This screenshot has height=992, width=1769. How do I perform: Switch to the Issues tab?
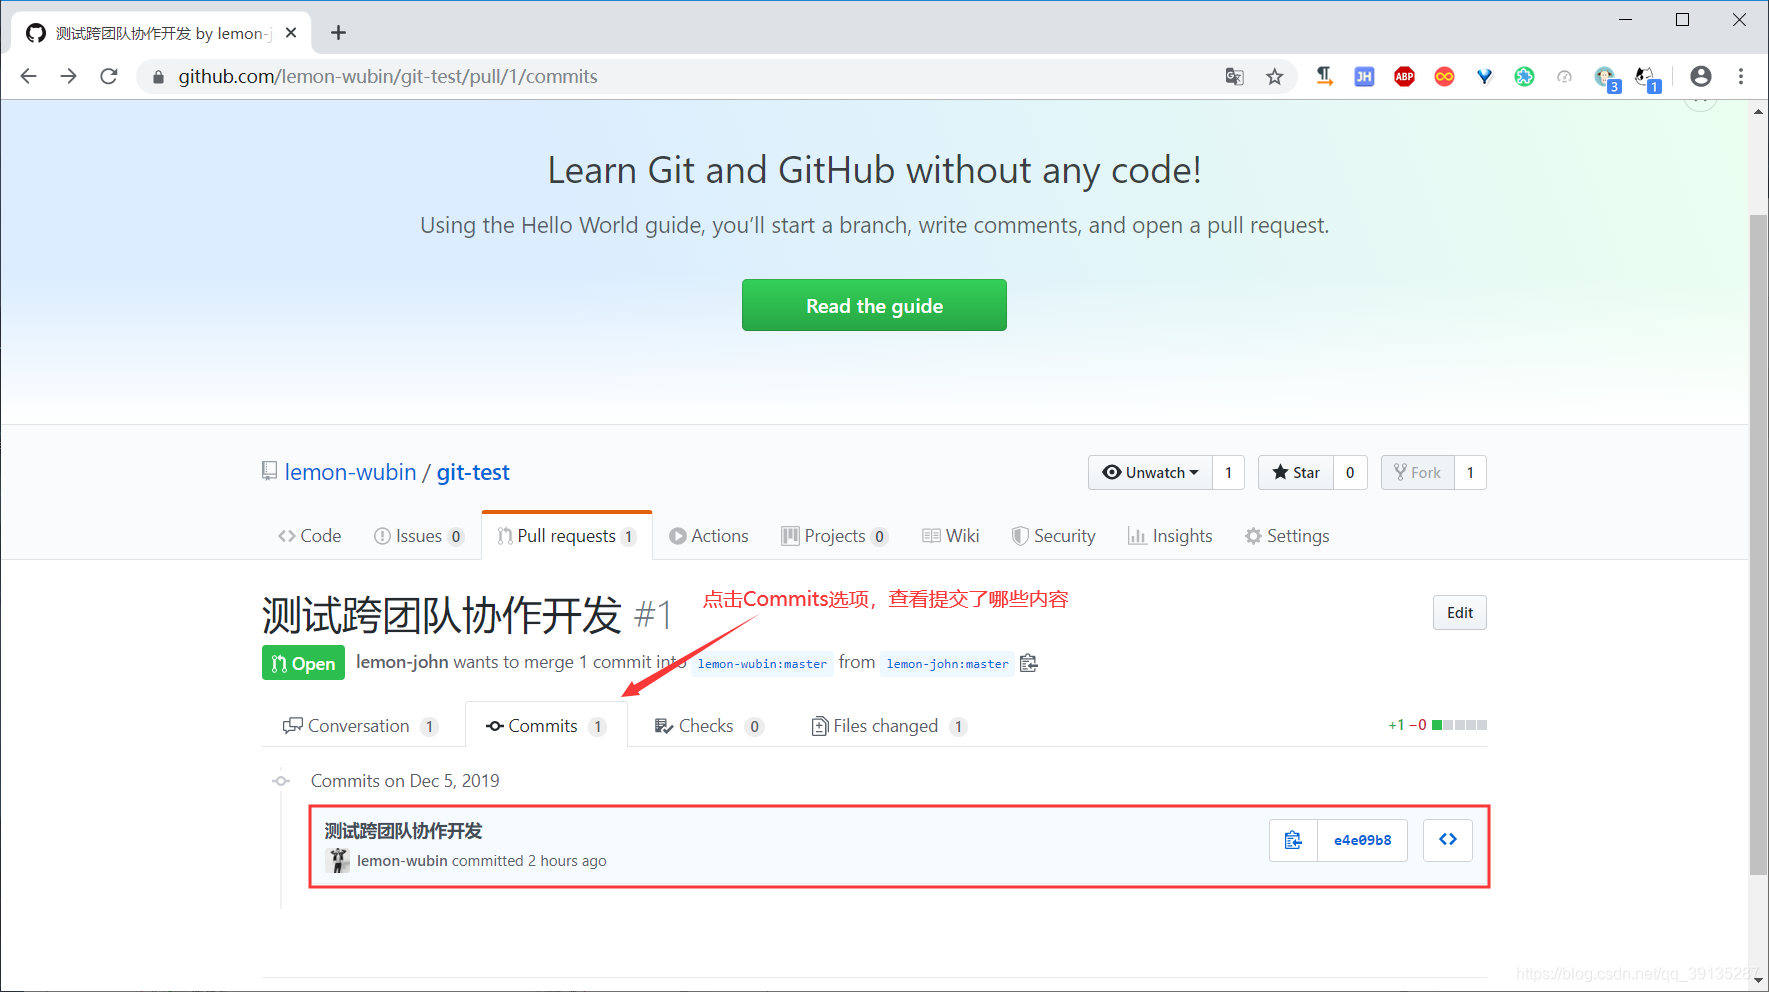pyautogui.click(x=418, y=536)
